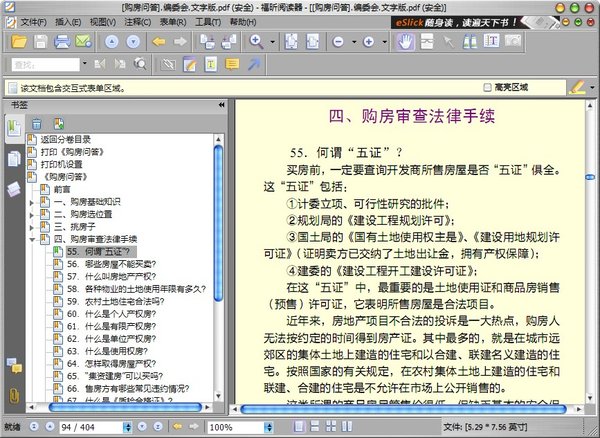Viewport: 600px width, 438px height.
Task: Select the Hand tool
Action: tap(405, 41)
